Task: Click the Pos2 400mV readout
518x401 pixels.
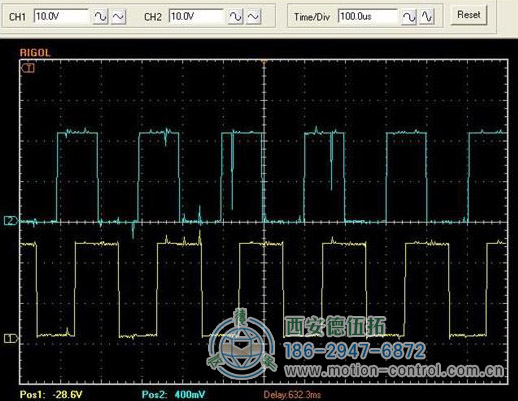Action: (x=173, y=395)
